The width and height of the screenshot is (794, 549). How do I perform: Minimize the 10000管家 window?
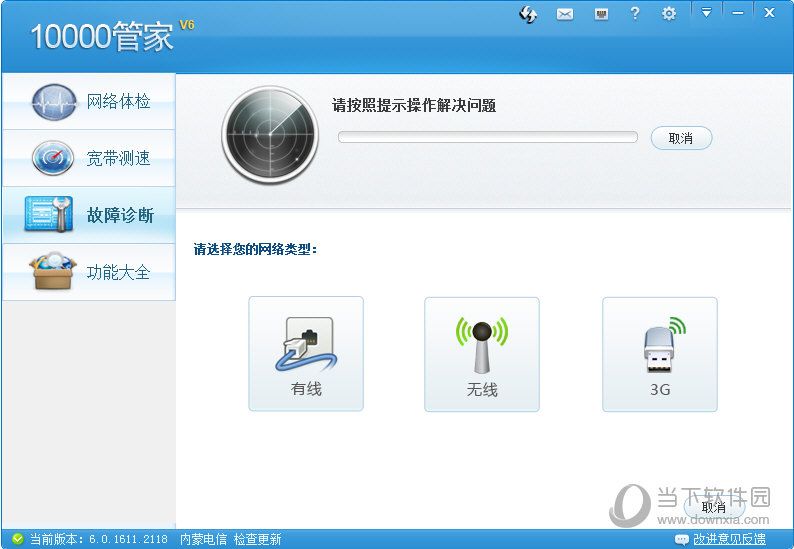pos(738,13)
